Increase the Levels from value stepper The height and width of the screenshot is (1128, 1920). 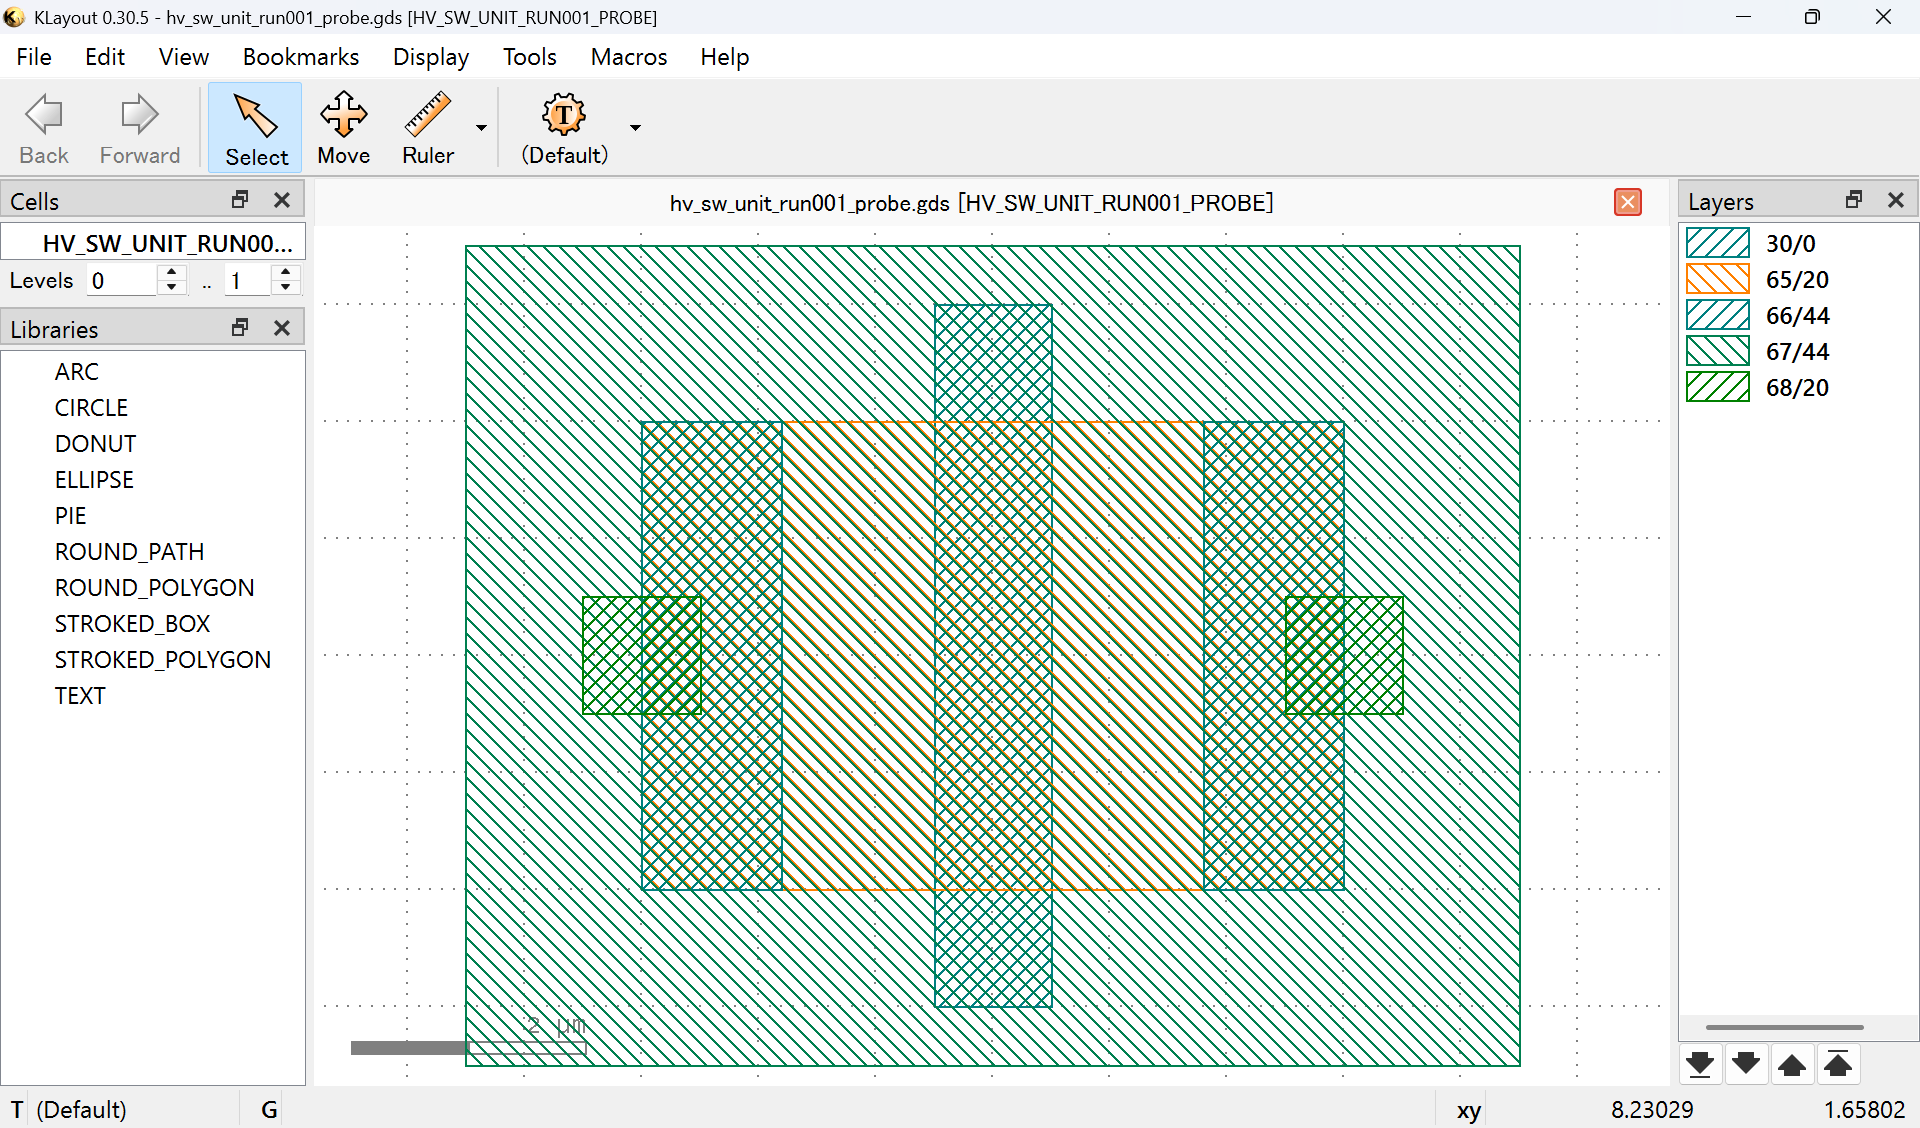[172, 273]
